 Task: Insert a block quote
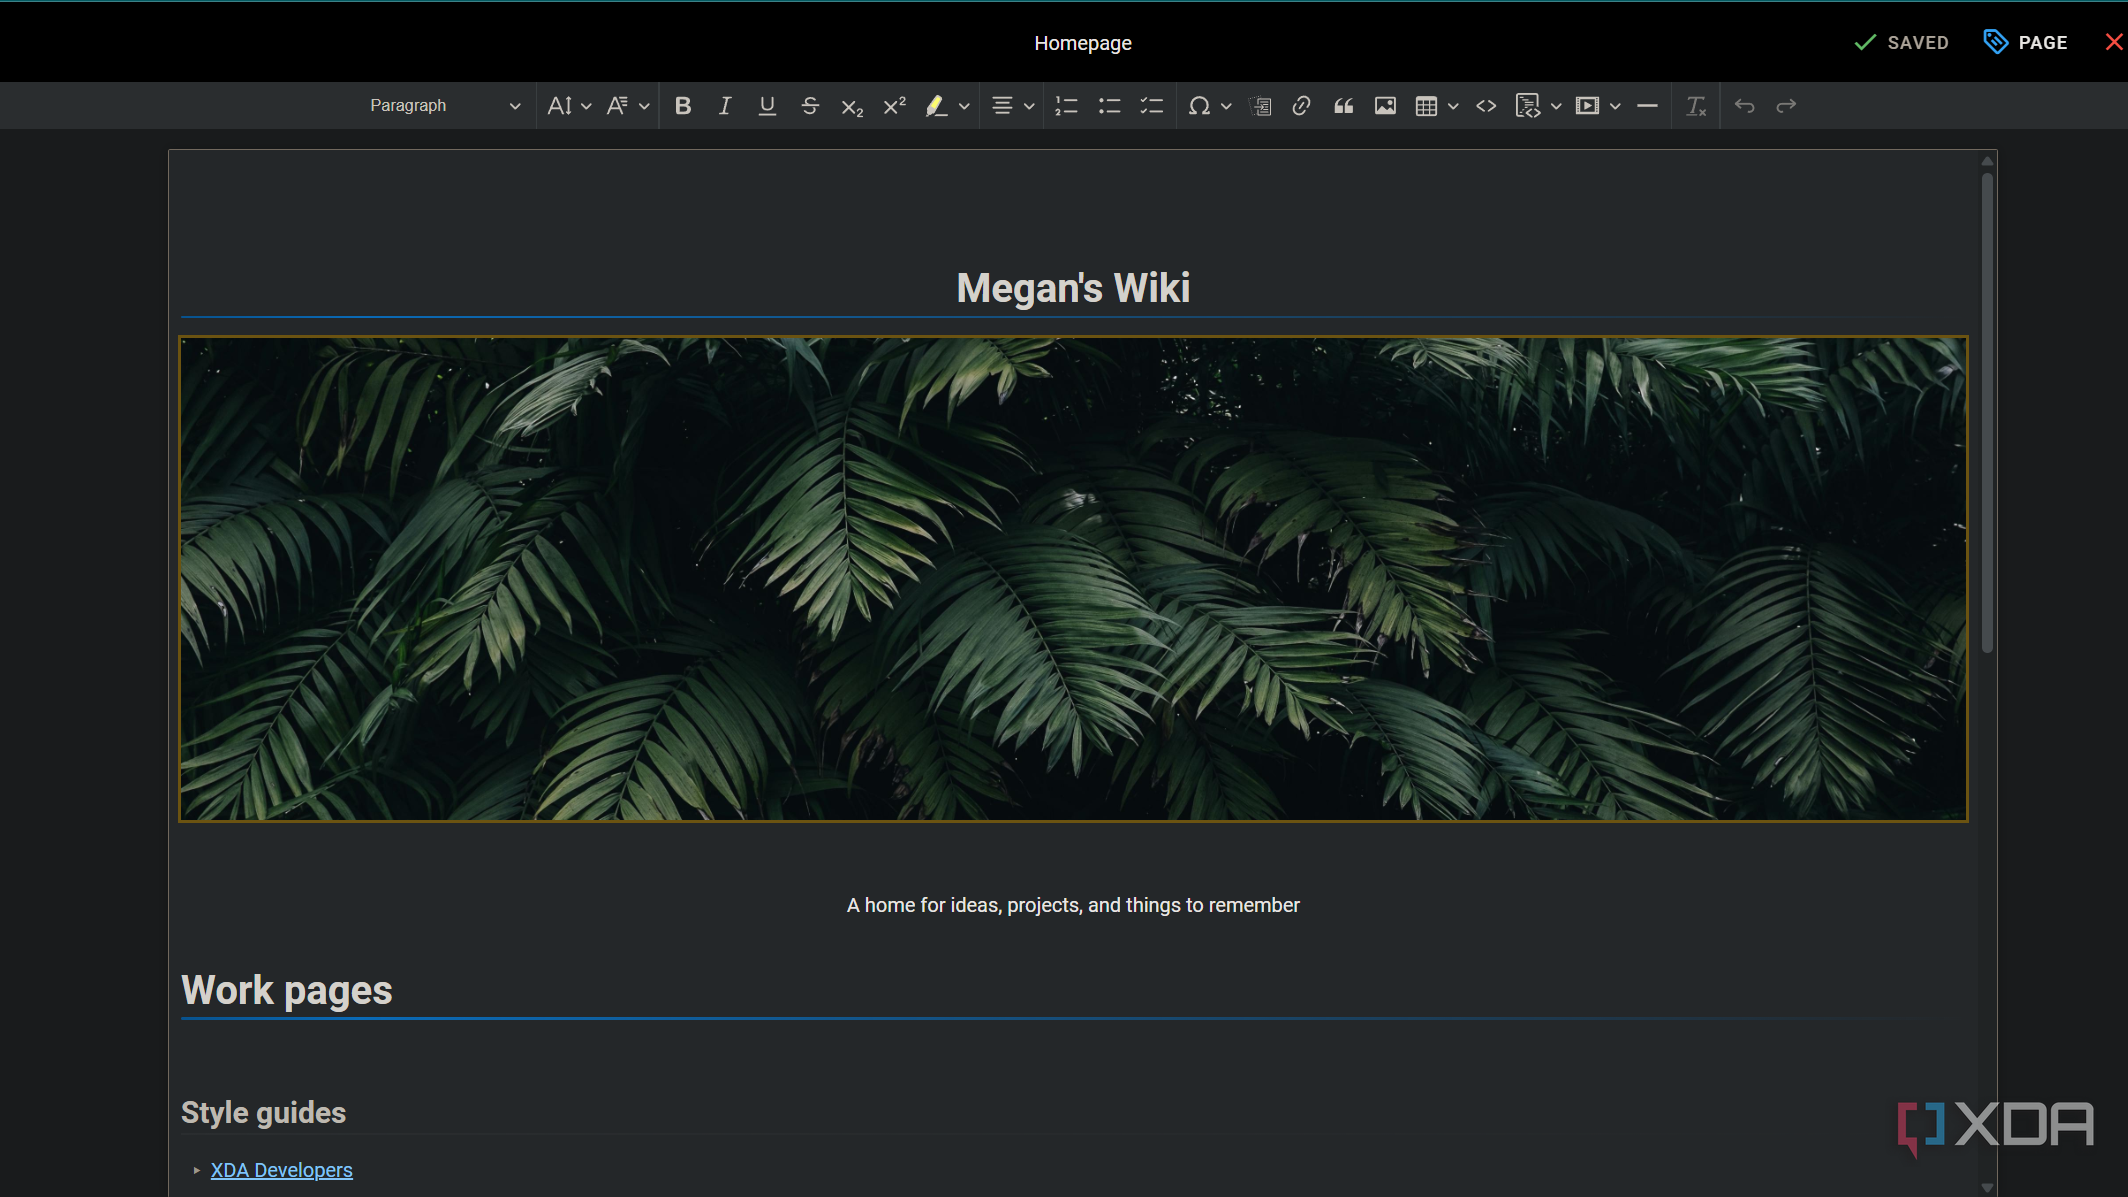coord(1344,106)
